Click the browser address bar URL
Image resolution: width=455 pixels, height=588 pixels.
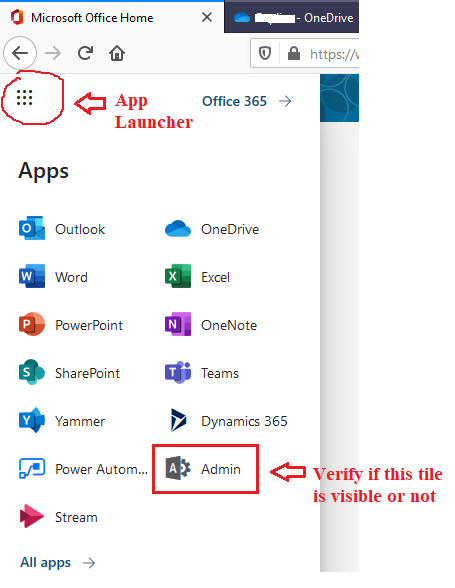pos(334,54)
